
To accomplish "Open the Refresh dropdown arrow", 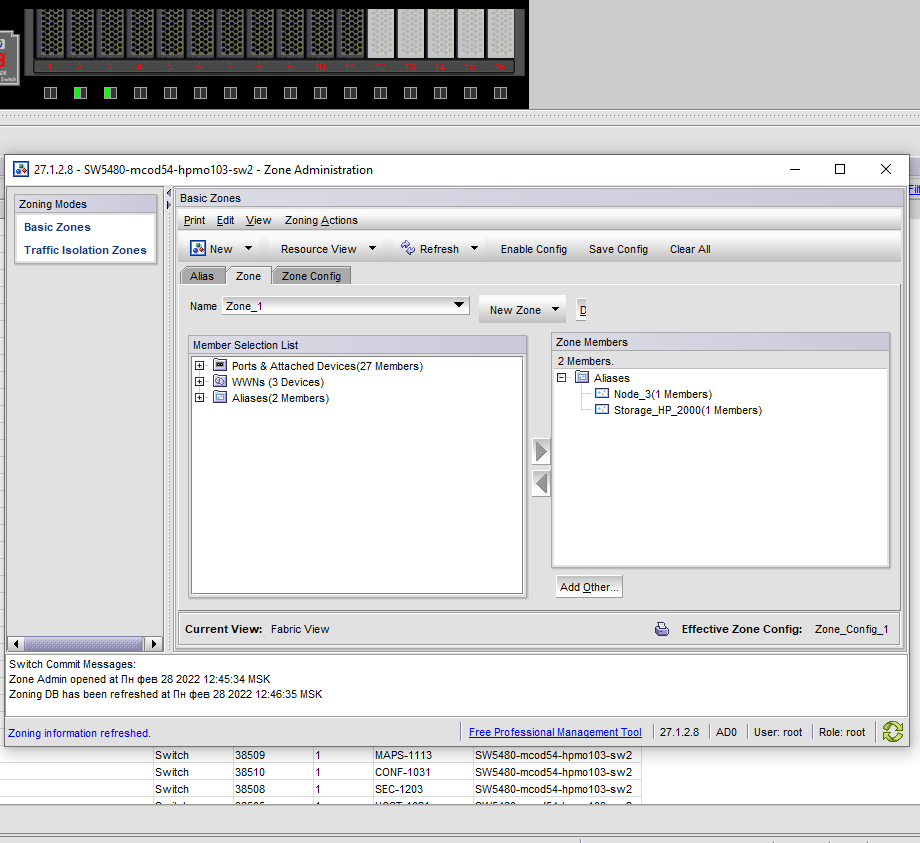I will 474,248.
